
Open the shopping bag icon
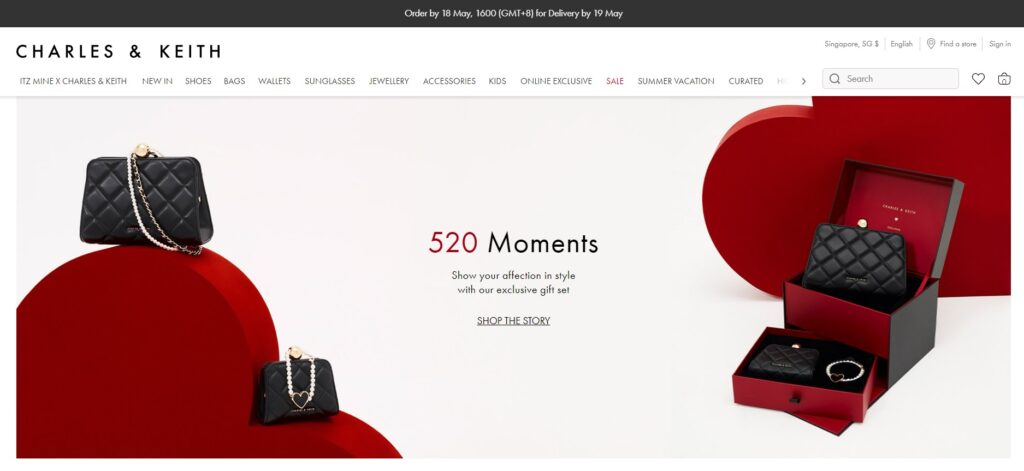click(1004, 79)
